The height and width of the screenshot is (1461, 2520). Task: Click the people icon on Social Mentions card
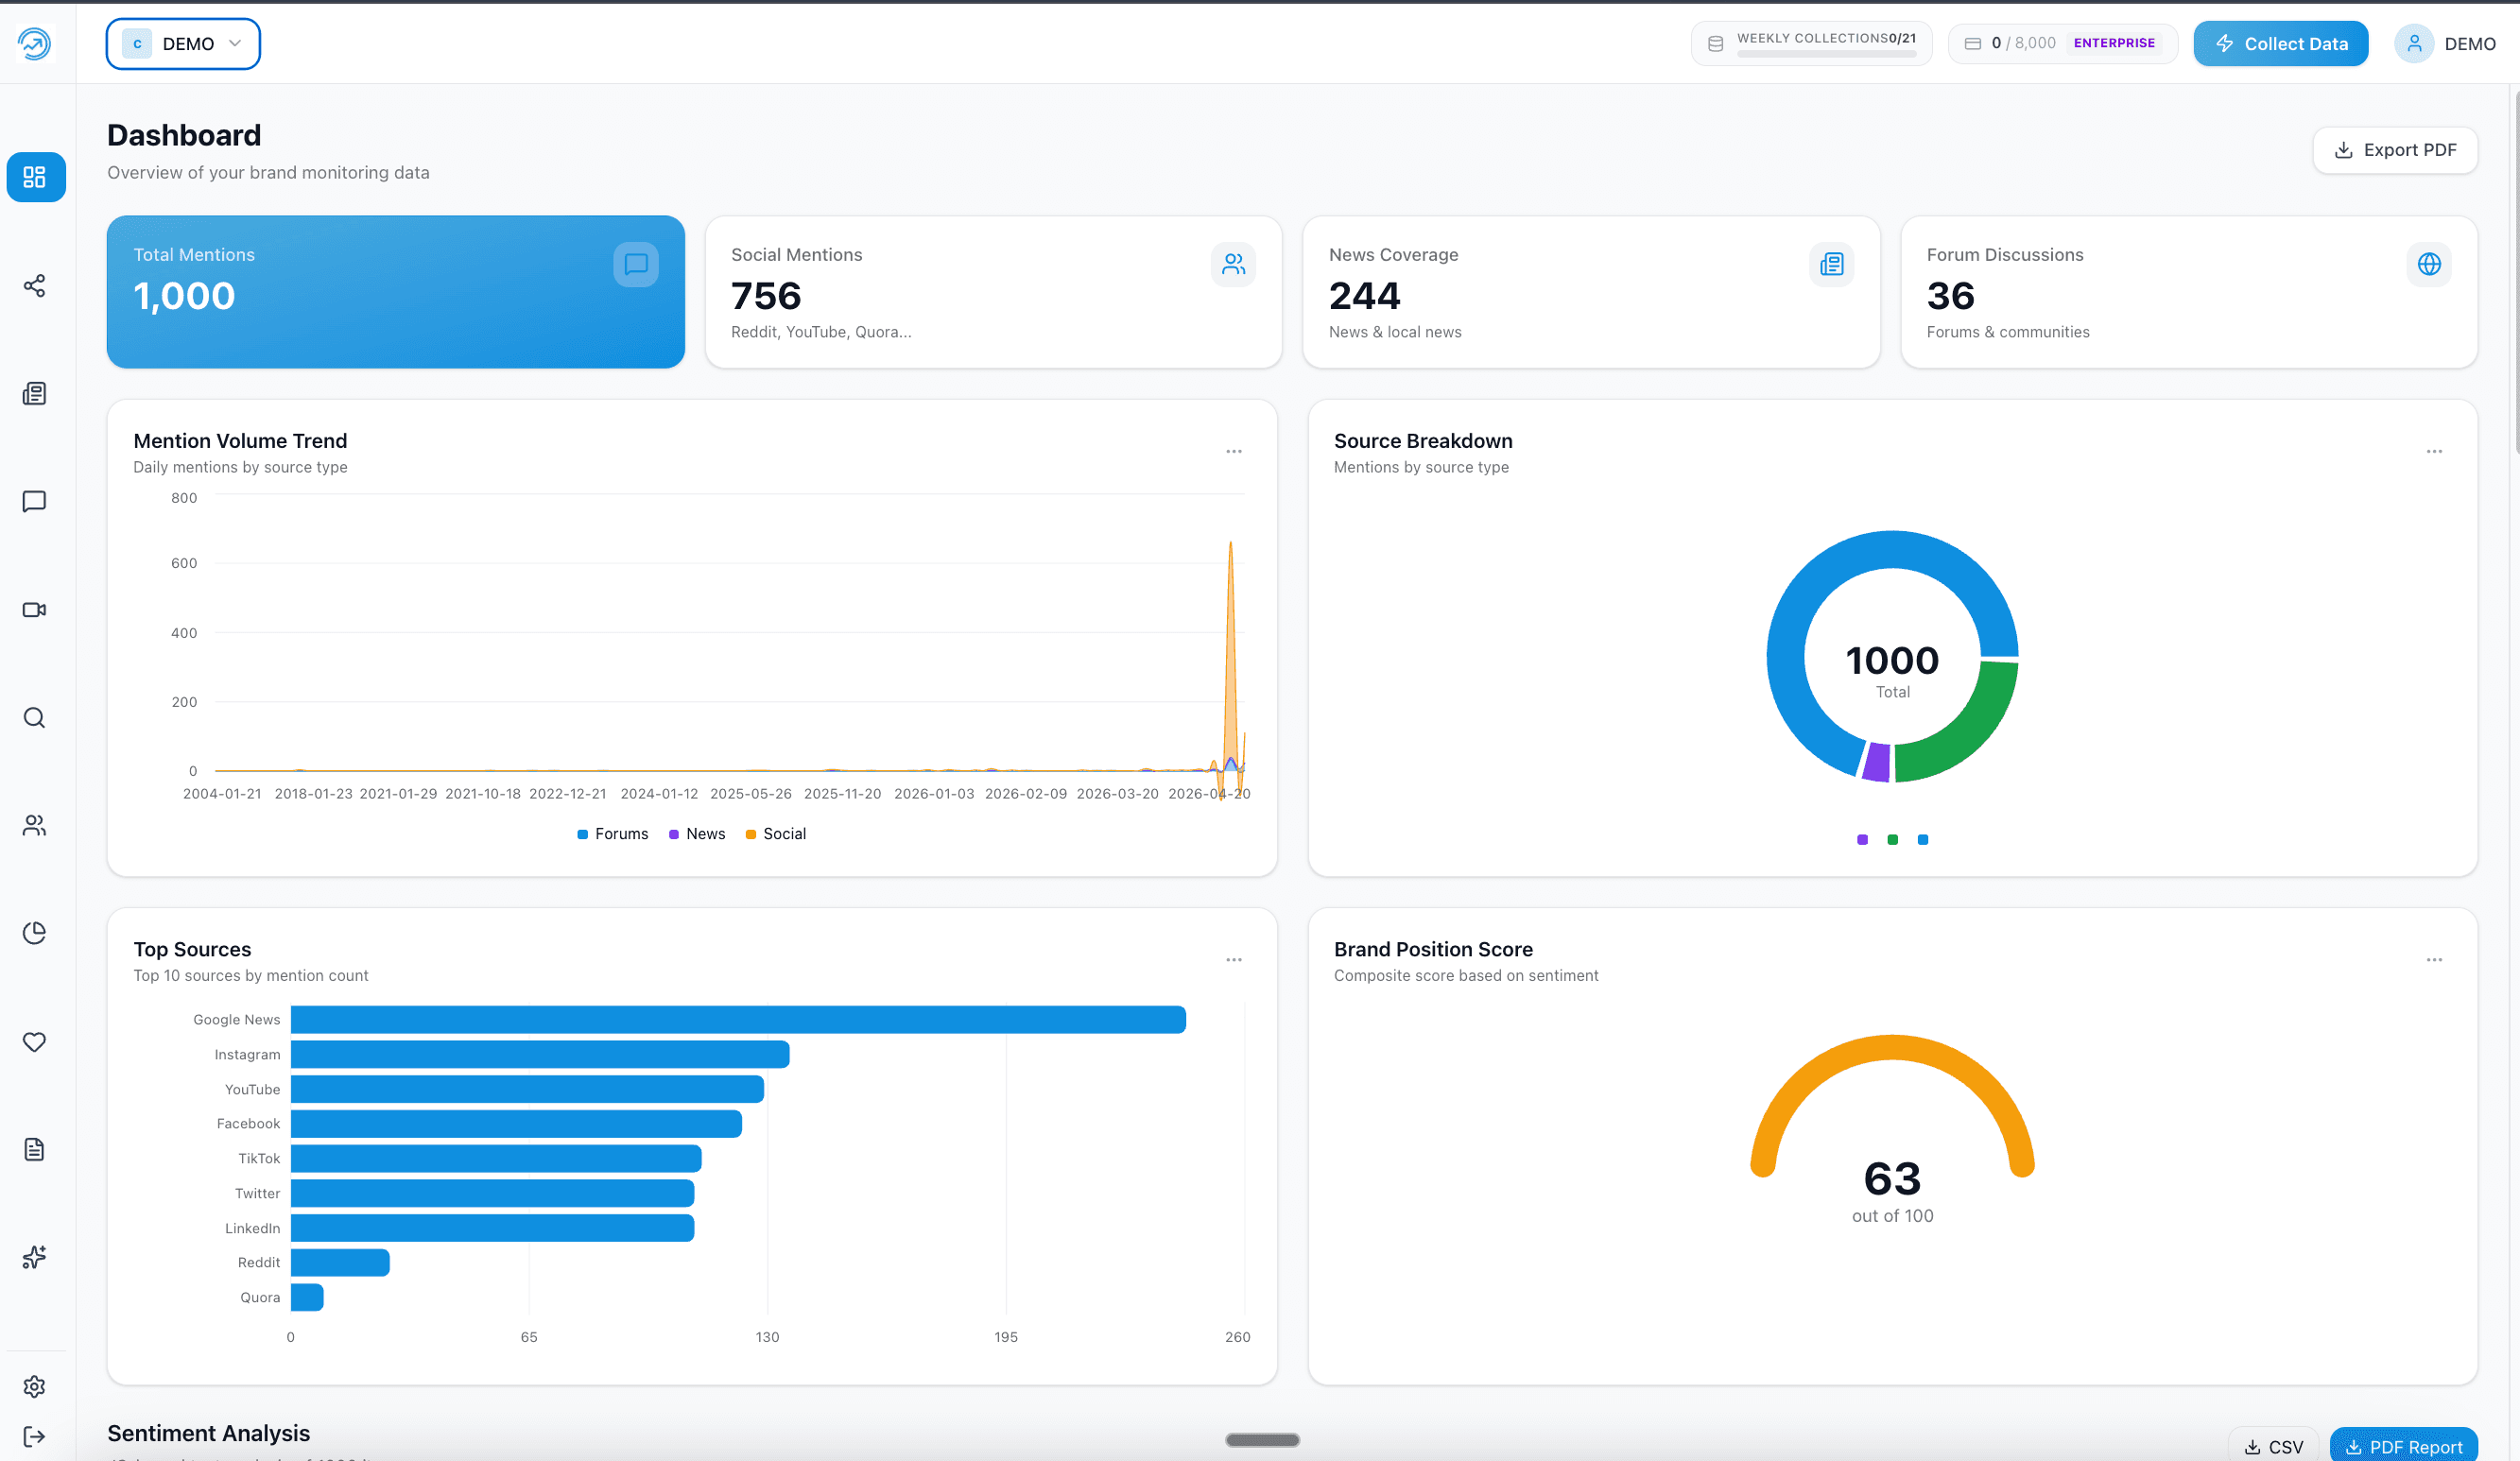tap(1234, 264)
